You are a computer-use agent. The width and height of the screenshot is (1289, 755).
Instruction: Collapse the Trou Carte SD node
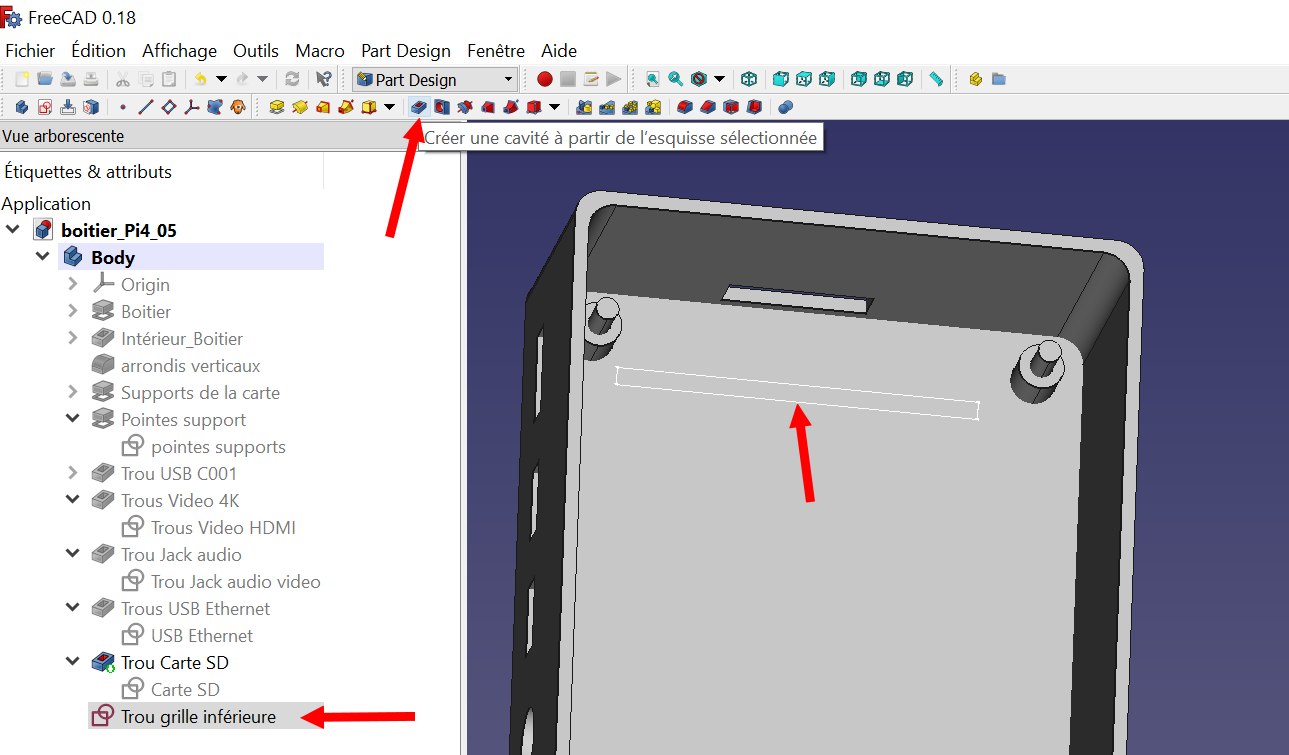[x=72, y=662]
